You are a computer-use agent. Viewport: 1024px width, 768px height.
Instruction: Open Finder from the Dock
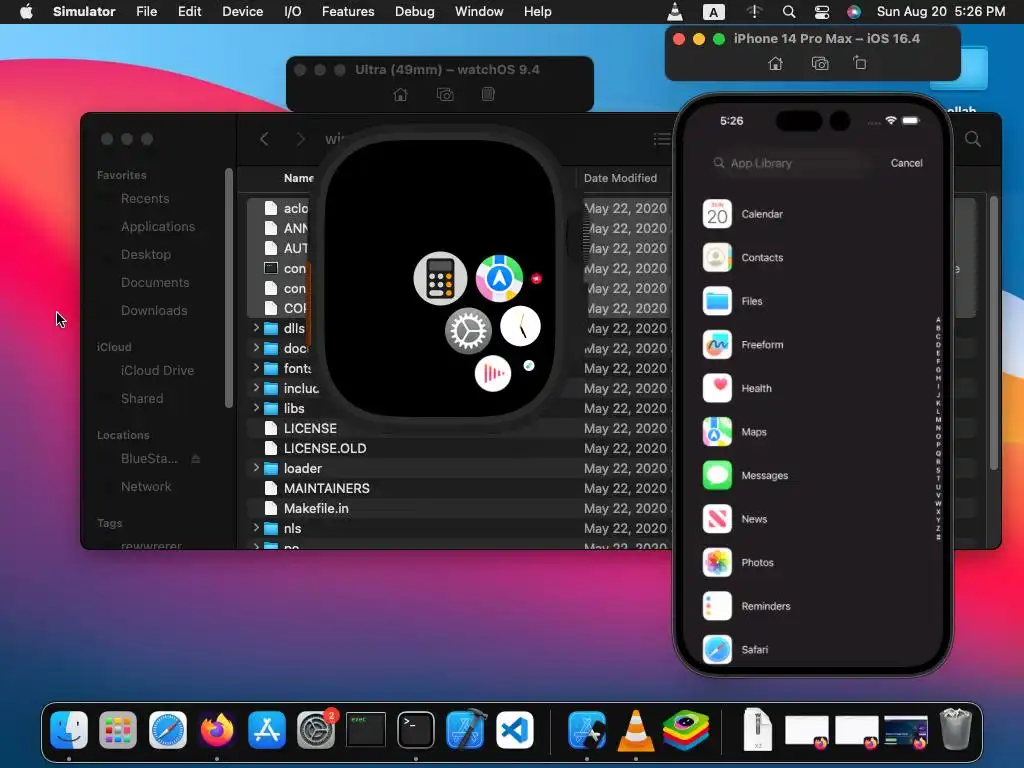click(x=69, y=729)
